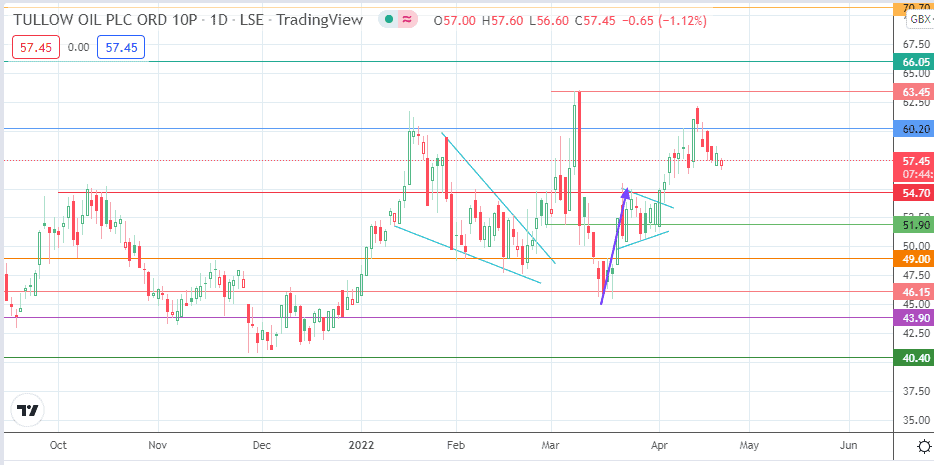Click 37.50 on price scale
Screen dimensions: 934x465
[916, 391]
